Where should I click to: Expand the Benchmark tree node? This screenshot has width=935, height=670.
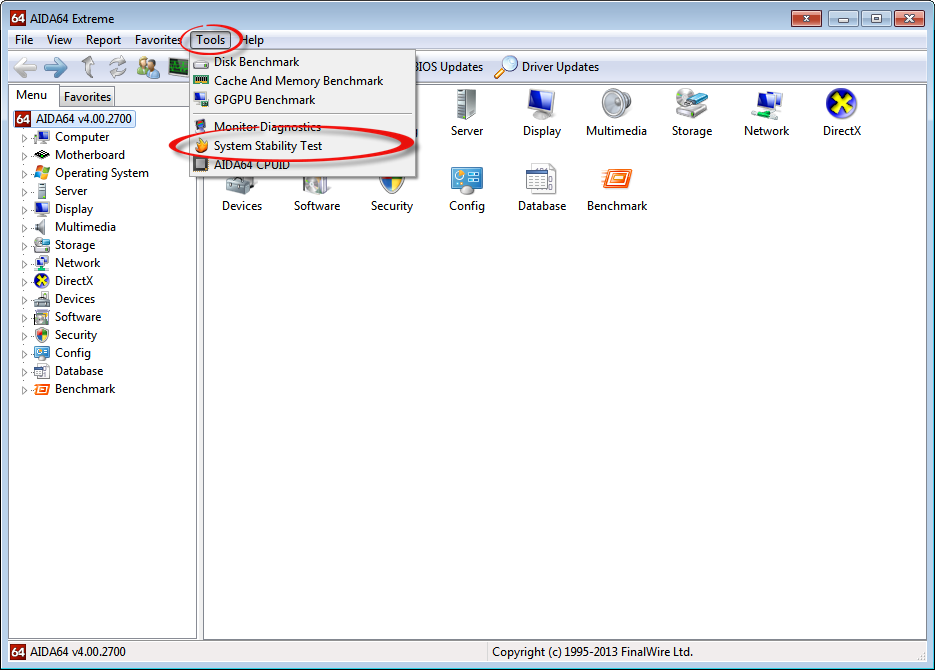[x=24, y=390]
